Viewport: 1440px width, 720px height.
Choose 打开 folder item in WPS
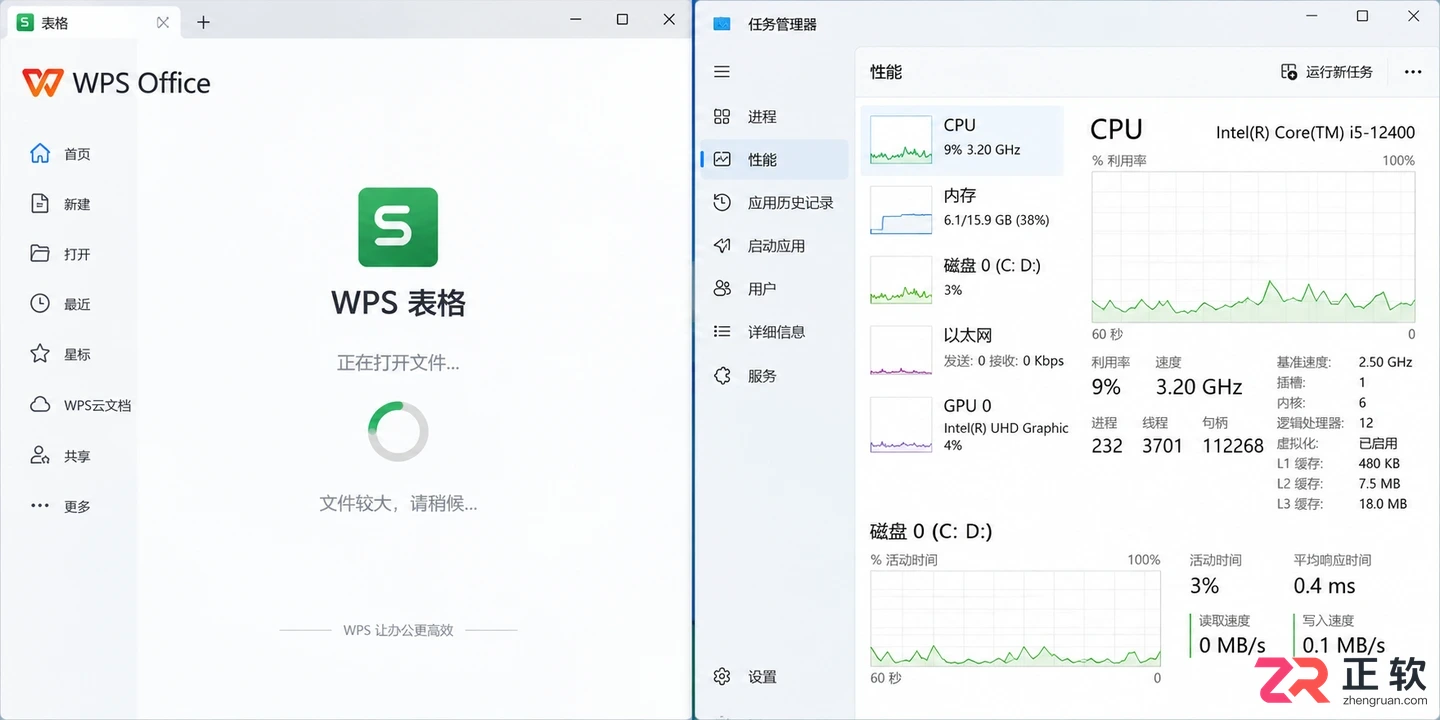[x=62, y=254]
